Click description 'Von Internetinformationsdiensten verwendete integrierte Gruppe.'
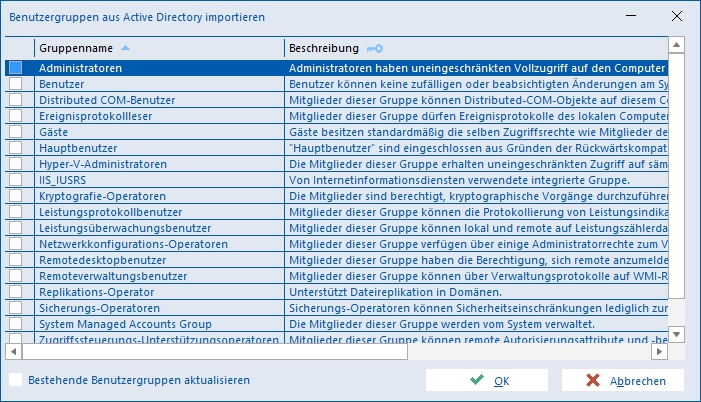This screenshot has height=402, width=701. 460,180
